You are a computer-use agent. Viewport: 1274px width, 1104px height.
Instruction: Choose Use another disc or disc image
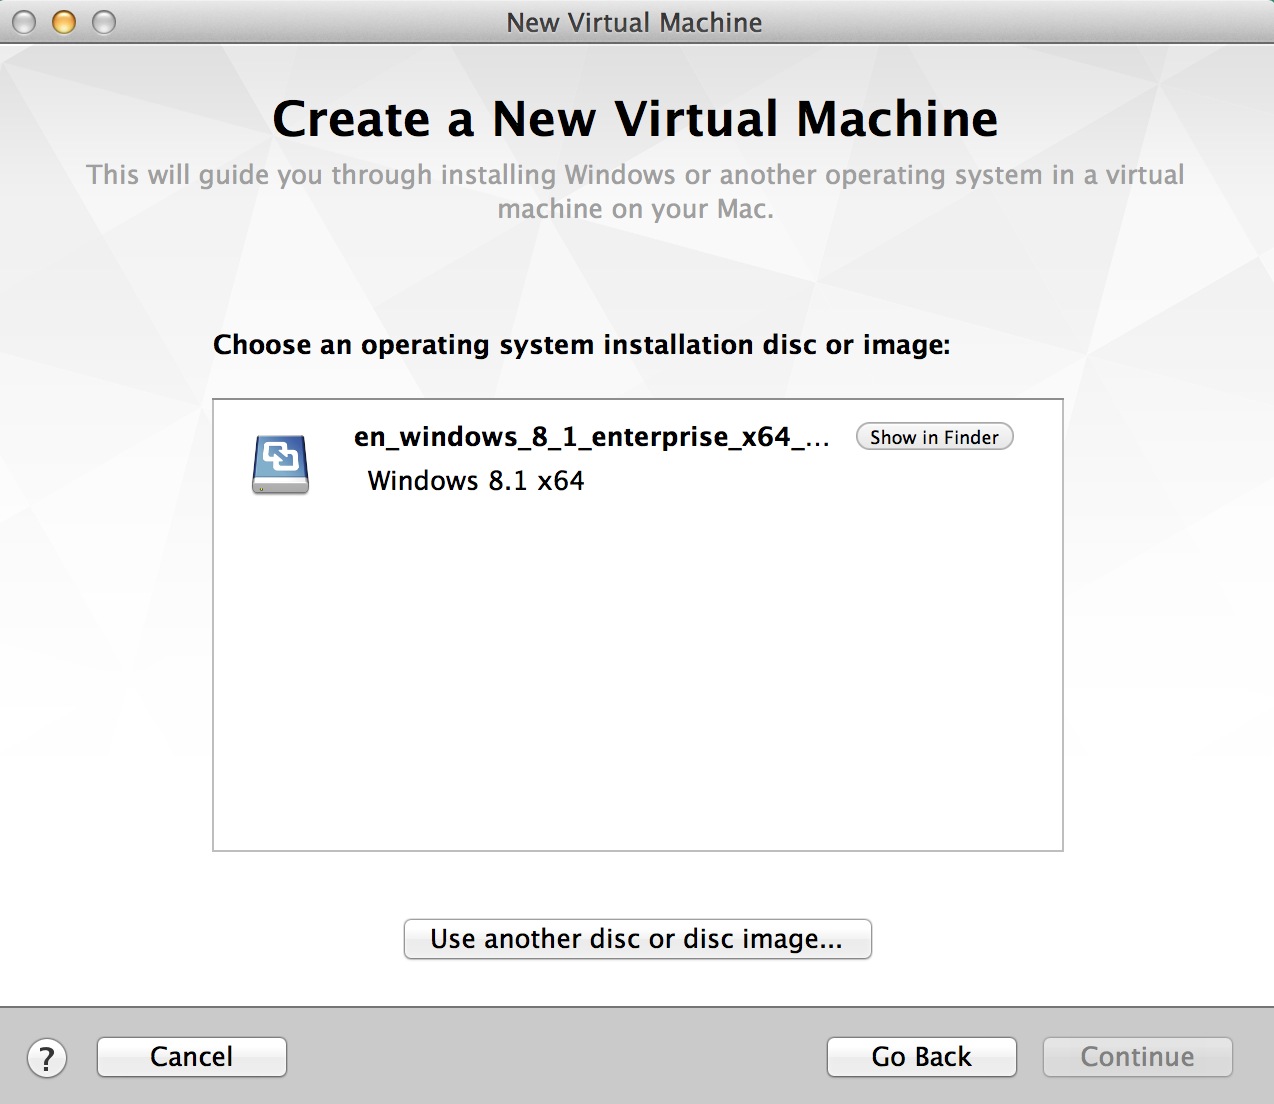[x=637, y=939]
